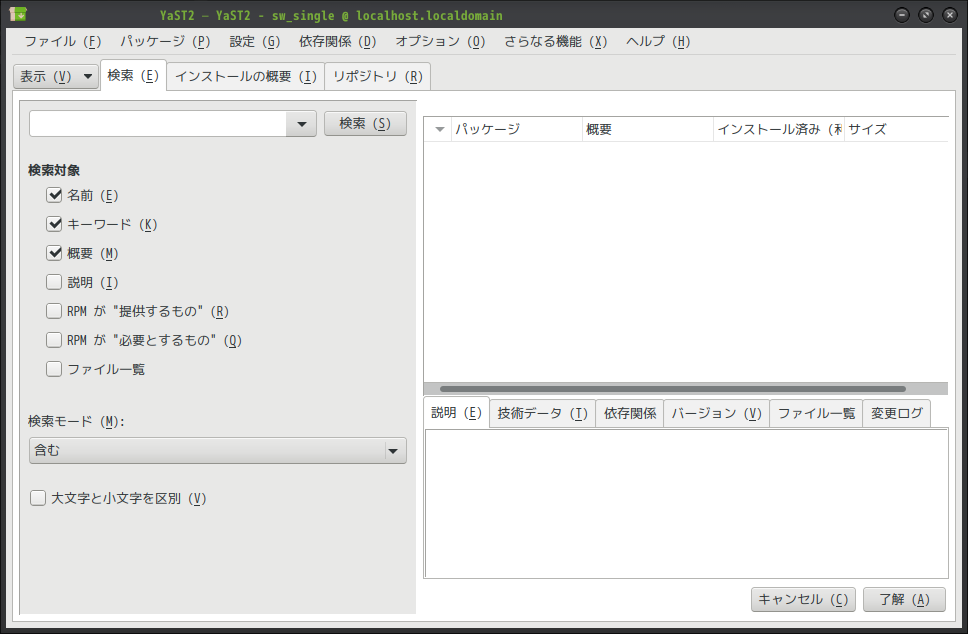Click the status sort arrow column header
This screenshot has width=968, height=634.
(x=438, y=130)
